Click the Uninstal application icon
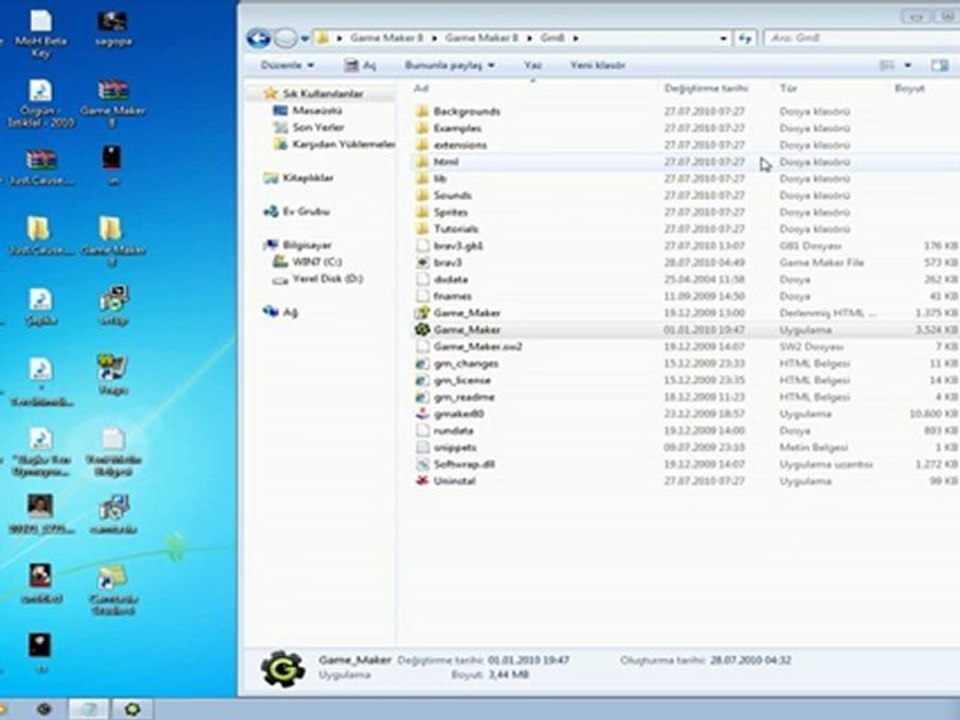Image resolution: width=960 pixels, height=720 pixels. coord(422,481)
